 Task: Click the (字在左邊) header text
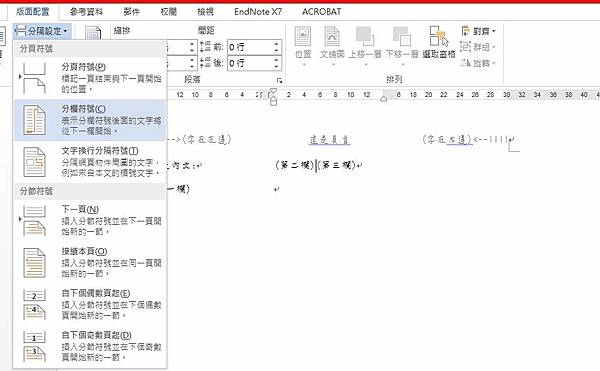207,139
